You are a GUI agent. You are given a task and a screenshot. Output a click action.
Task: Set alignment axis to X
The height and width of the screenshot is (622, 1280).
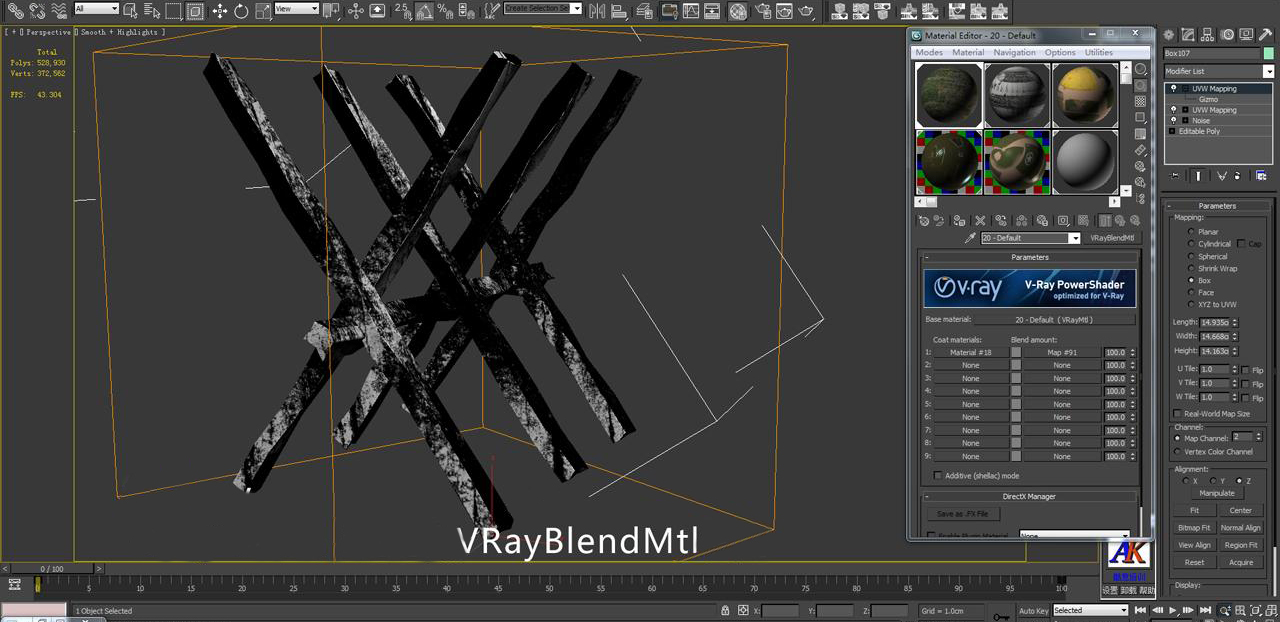tap(1187, 480)
